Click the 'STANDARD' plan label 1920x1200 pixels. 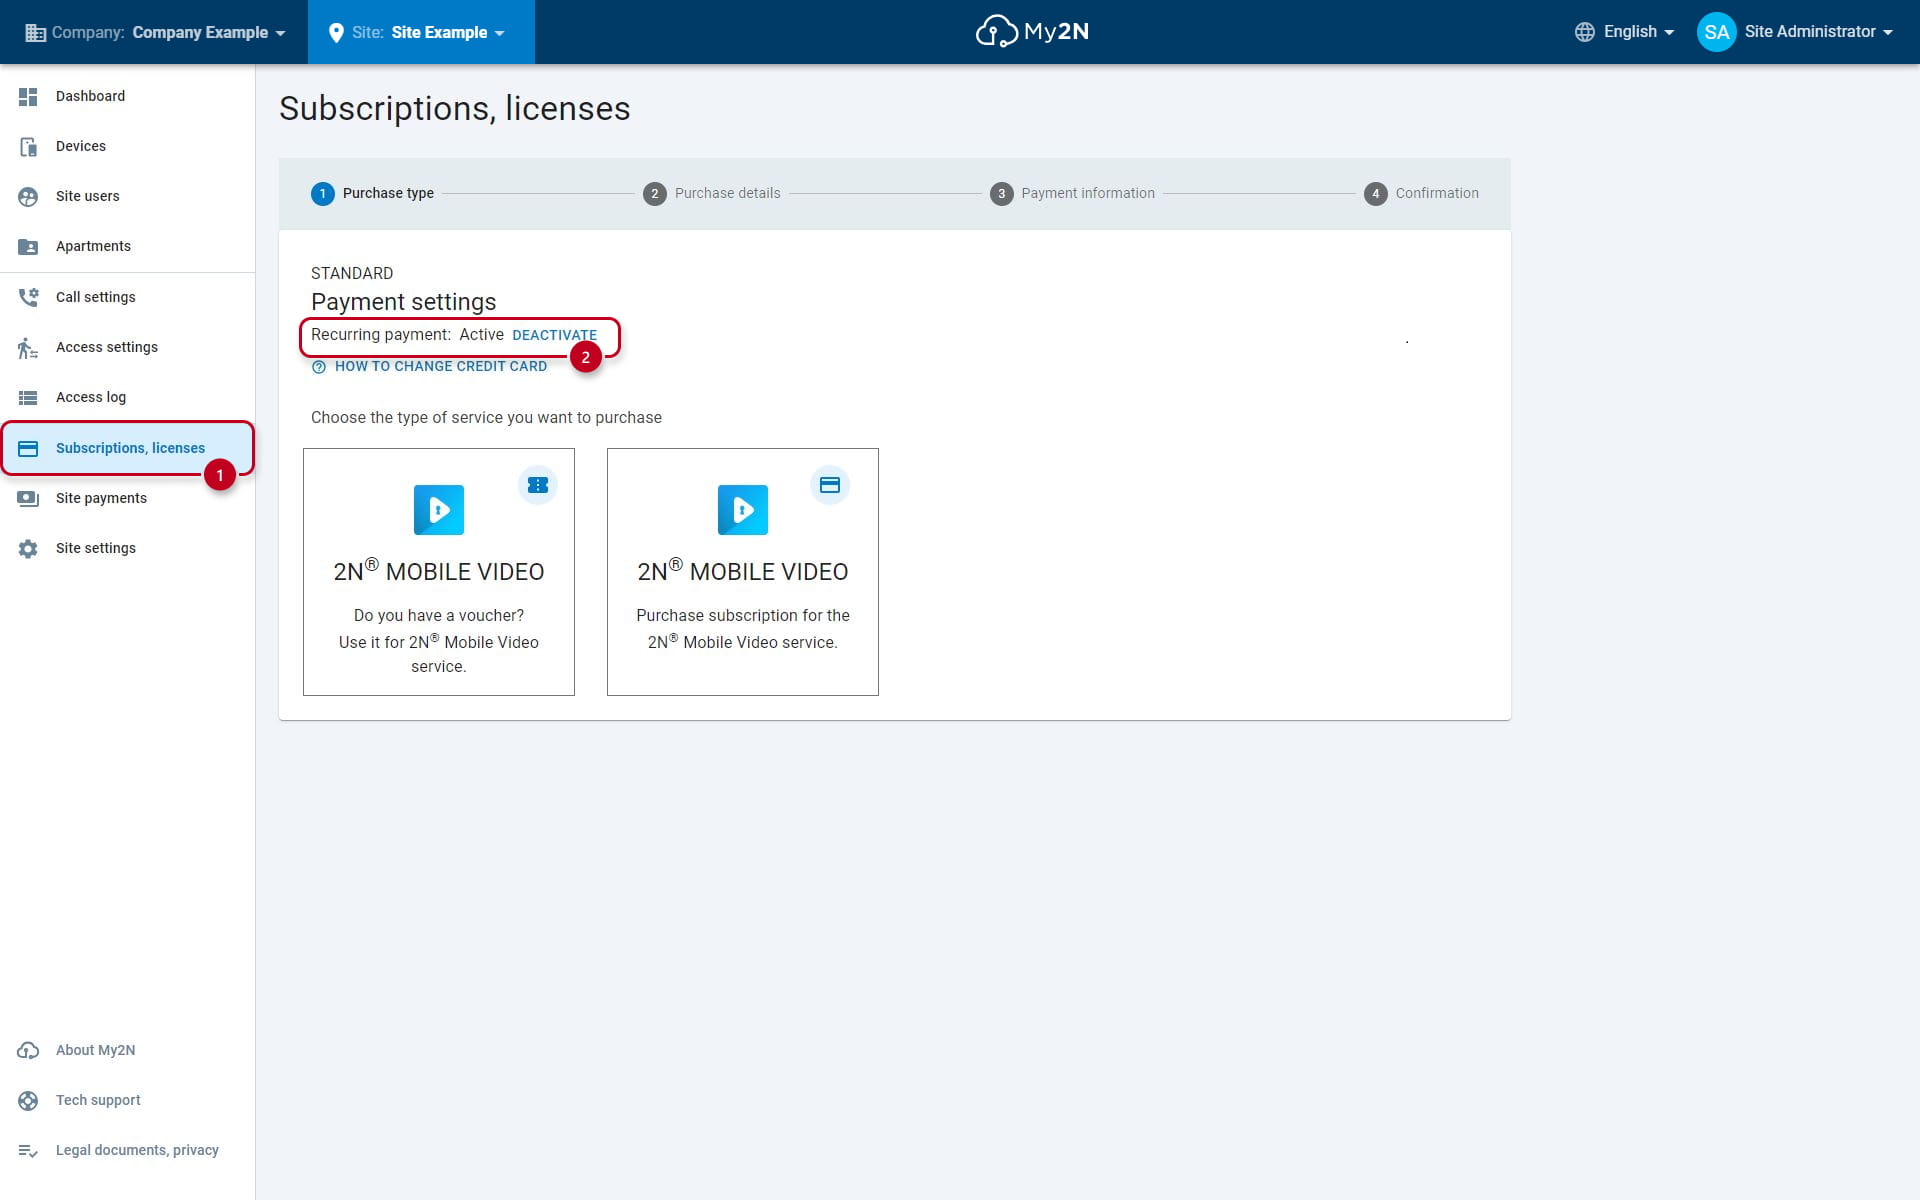click(x=352, y=273)
